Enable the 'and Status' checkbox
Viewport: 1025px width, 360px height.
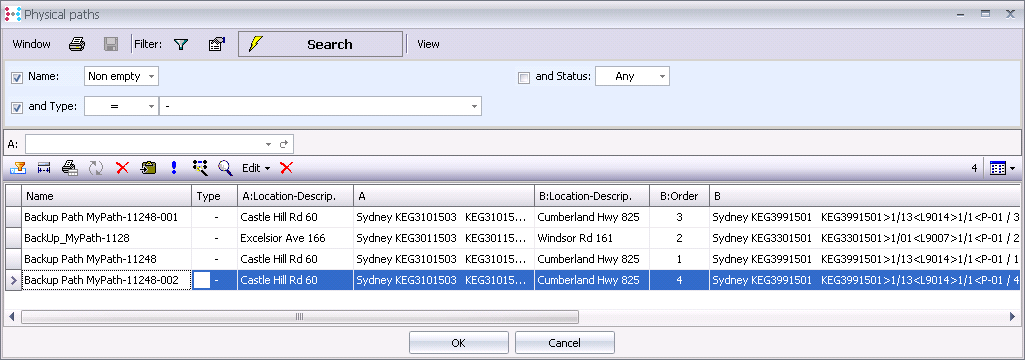tap(523, 78)
